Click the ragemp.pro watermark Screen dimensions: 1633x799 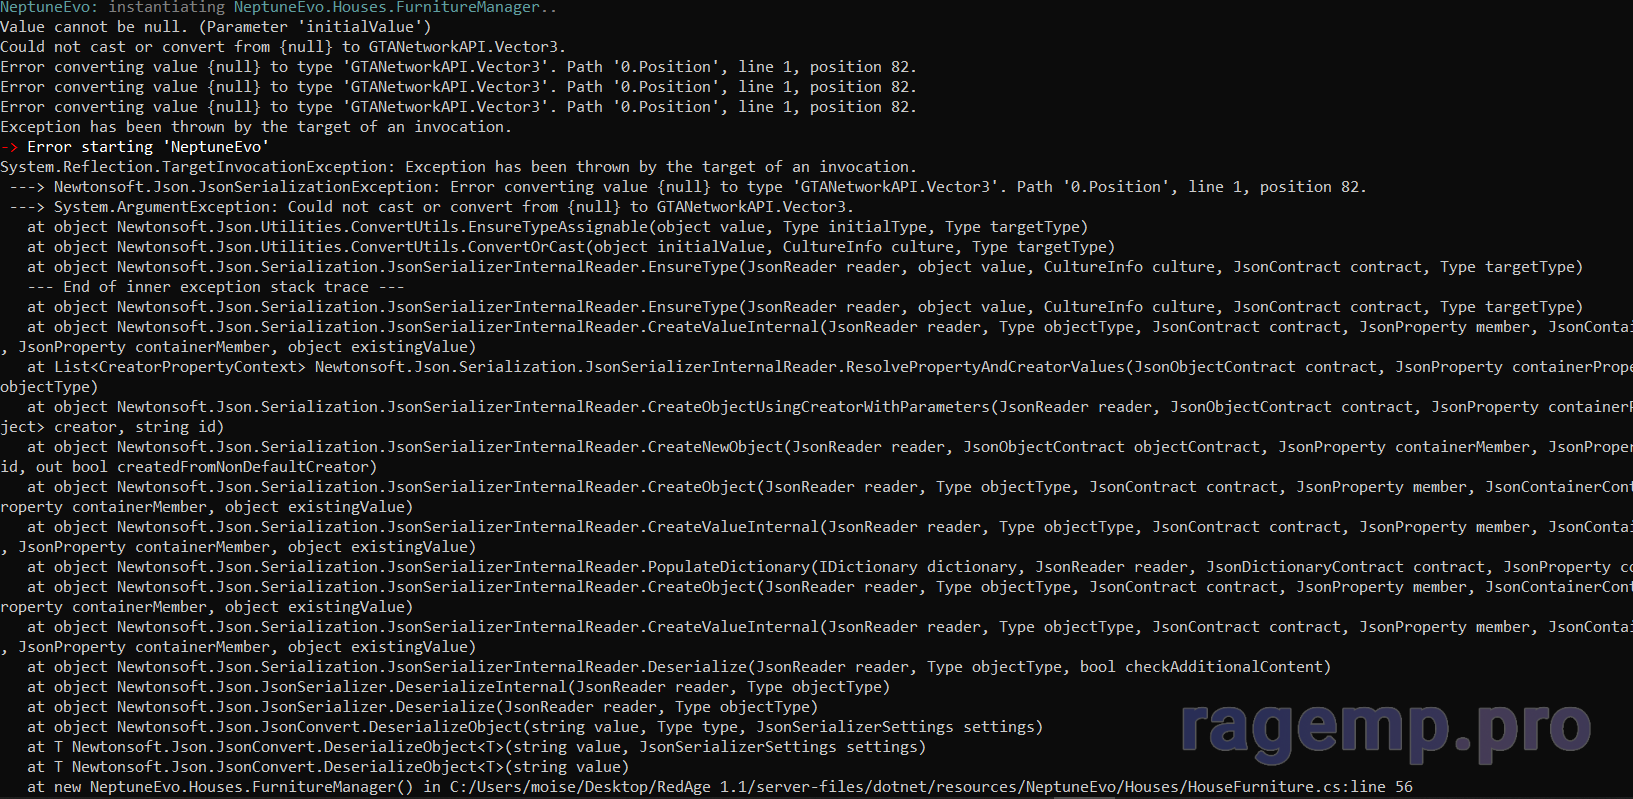pyautogui.click(x=1385, y=727)
